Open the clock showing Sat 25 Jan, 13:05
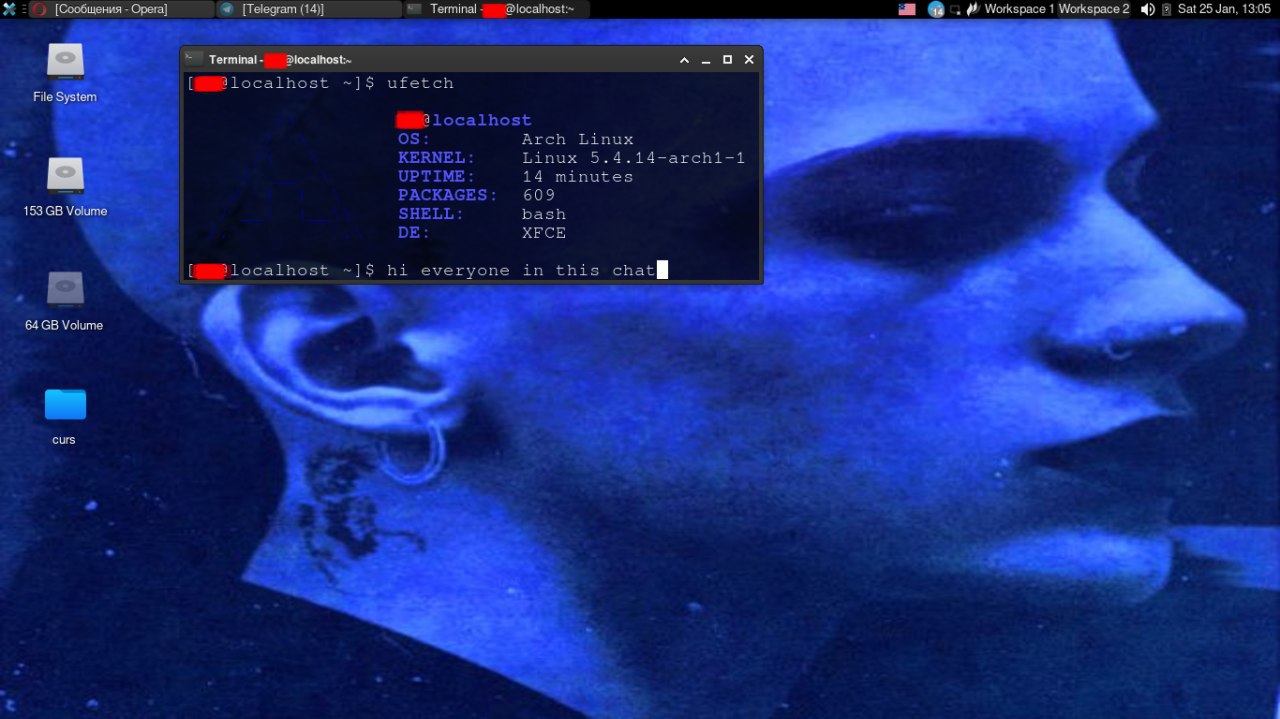 1224,9
